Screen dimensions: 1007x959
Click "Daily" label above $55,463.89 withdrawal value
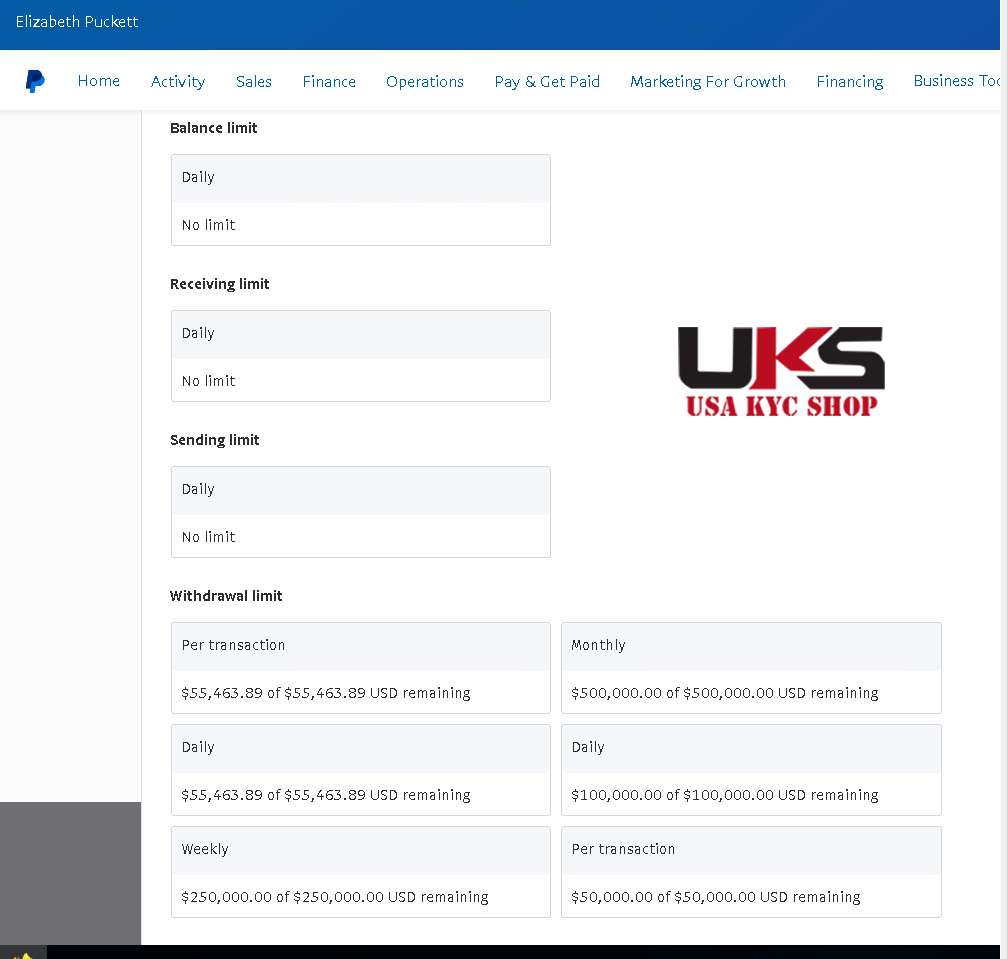[198, 748]
